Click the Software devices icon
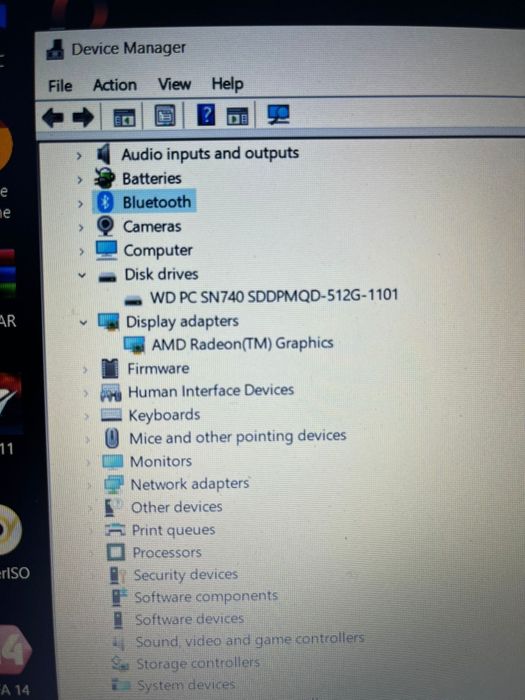Image resolution: width=525 pixels, height=700 pixels. point(118,620)
